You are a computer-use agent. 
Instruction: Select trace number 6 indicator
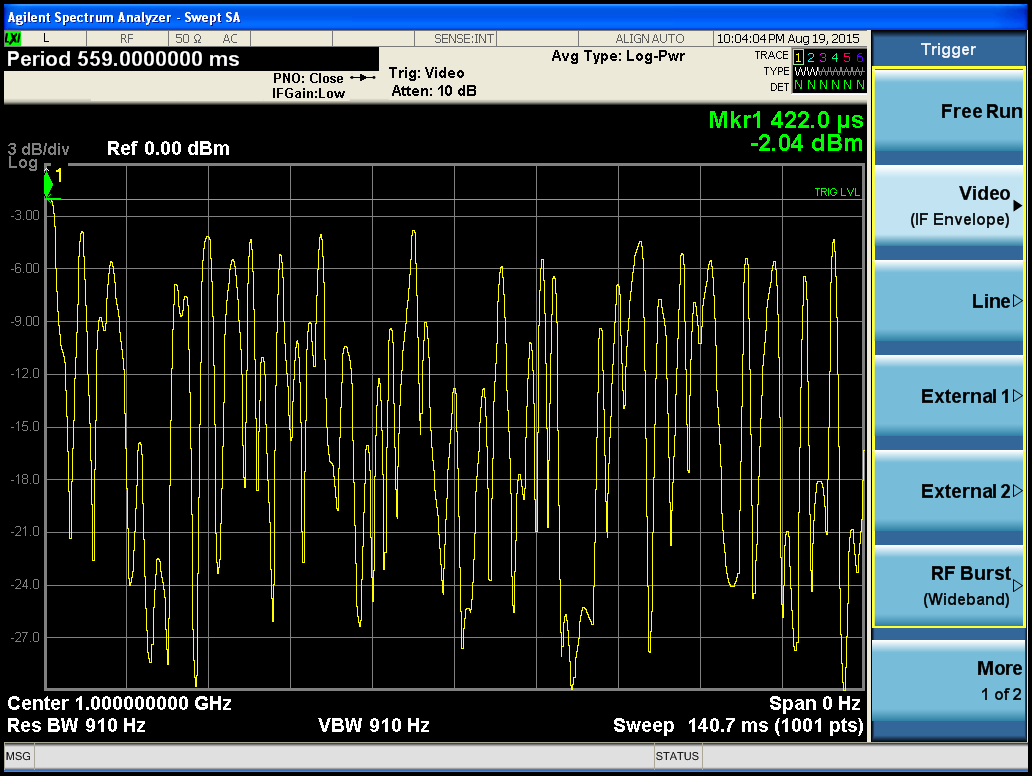tap(860, 56)
